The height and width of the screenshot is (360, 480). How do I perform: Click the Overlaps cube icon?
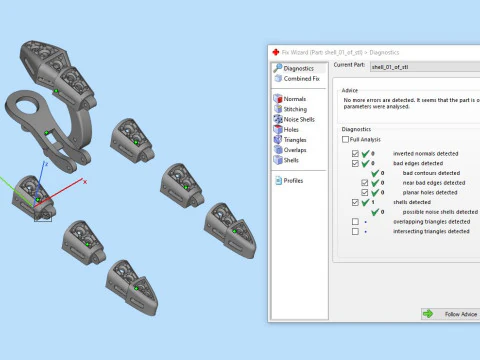(x=278, y=150)
